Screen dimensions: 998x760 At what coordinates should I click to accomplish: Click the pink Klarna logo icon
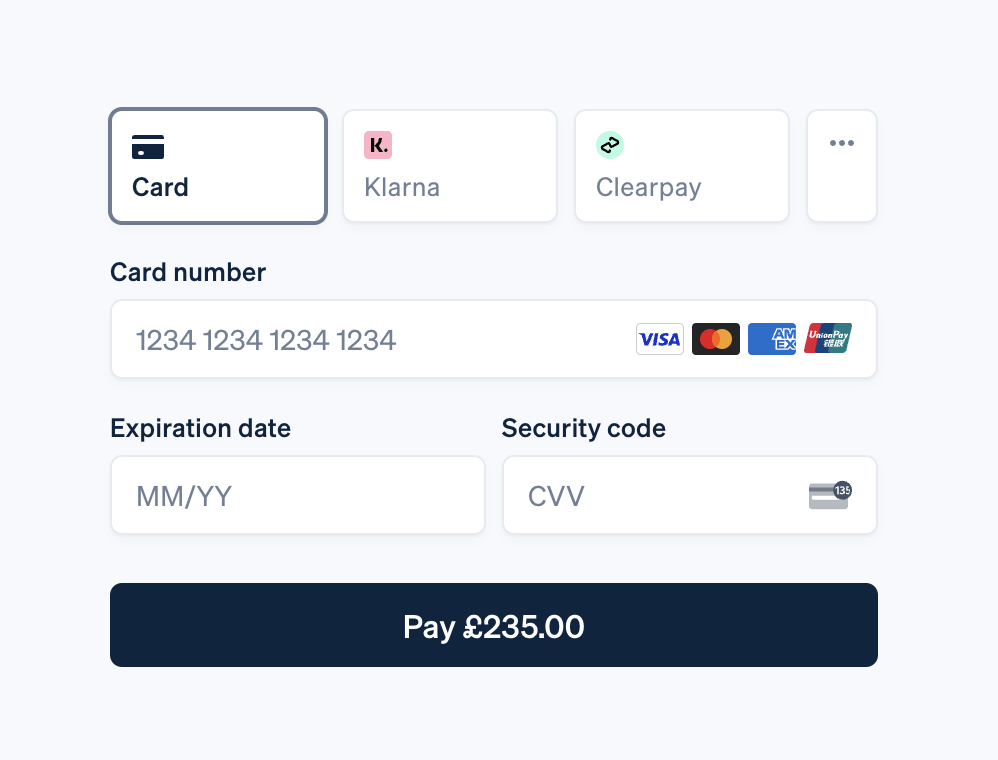click(378, 145)
